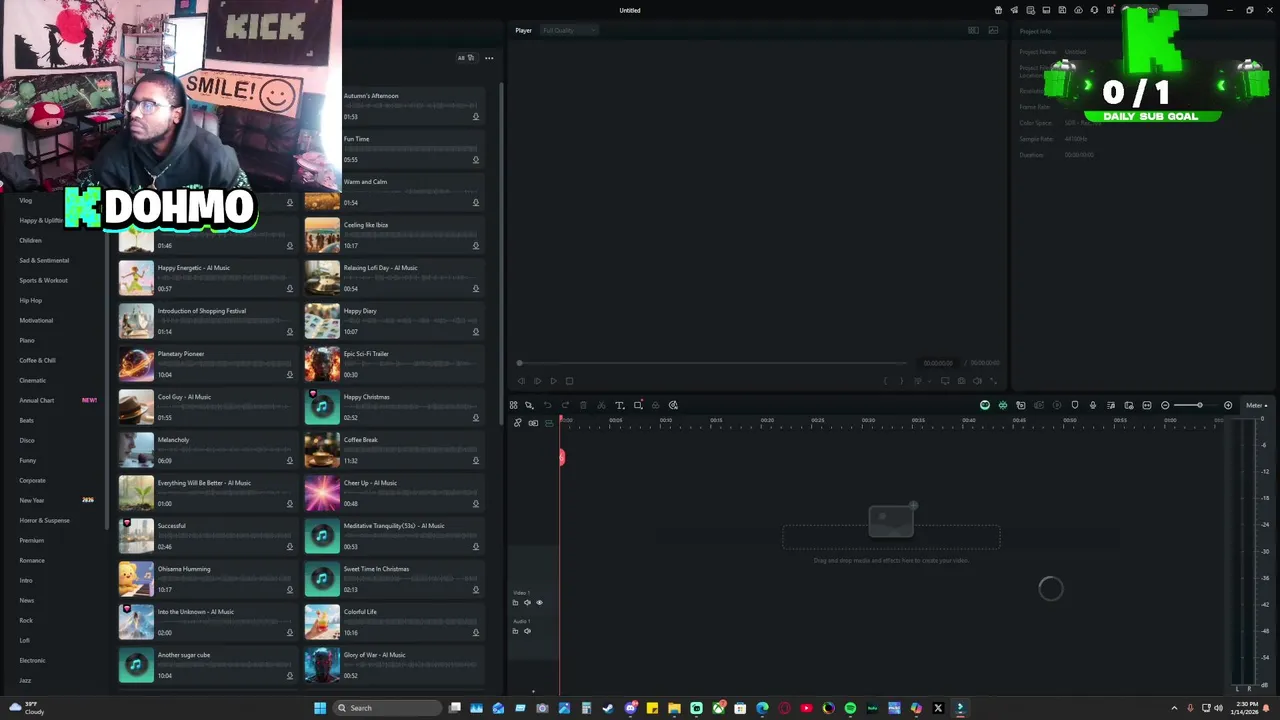Screen dimensions: 1280x720
Task: Download the Epic Sci-Fi Trailer track
Action: (476, 375)
